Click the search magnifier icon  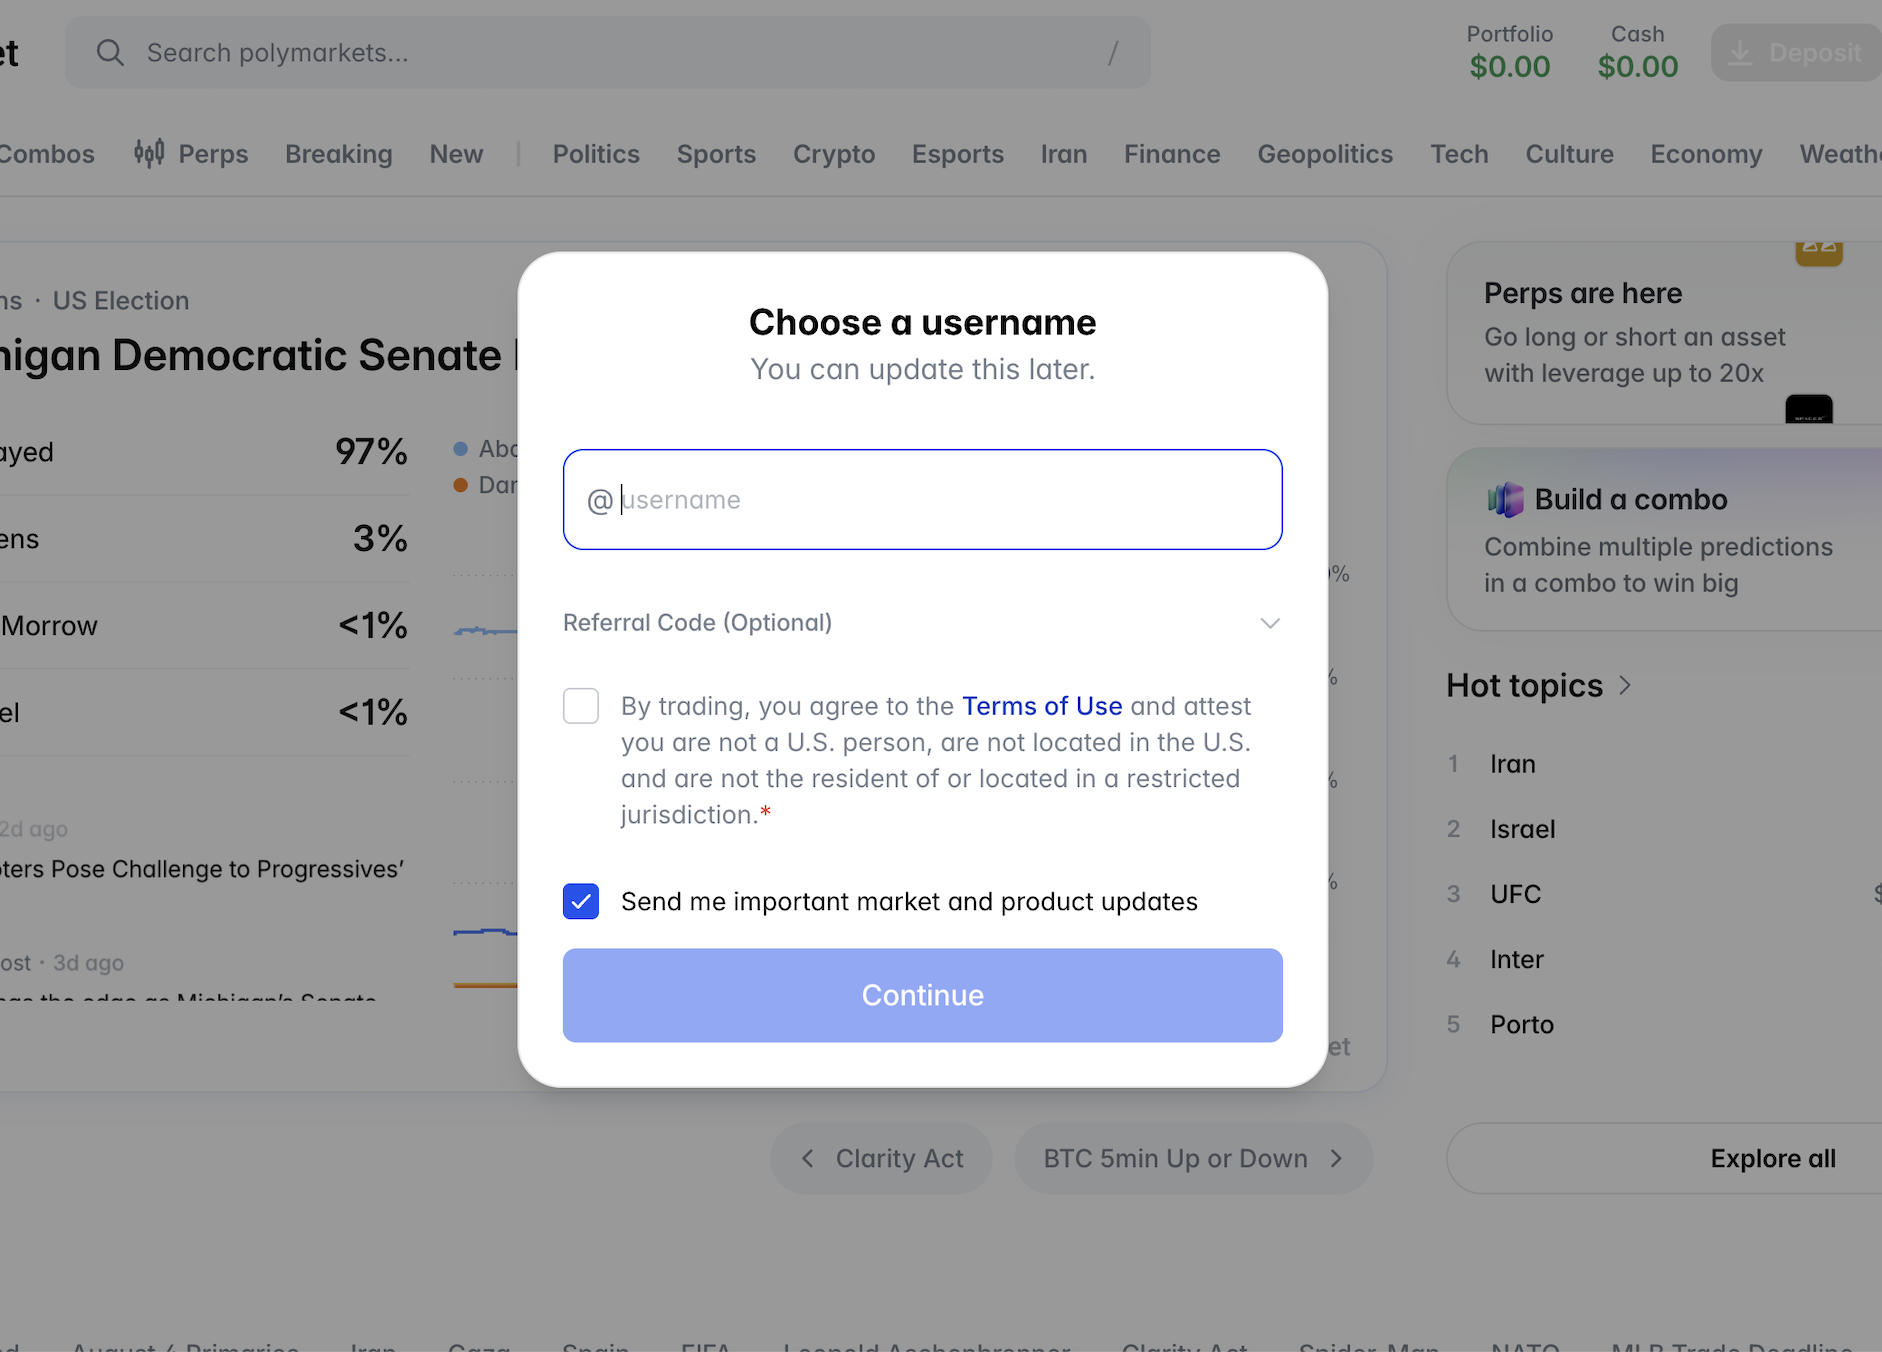click(110, 53)
